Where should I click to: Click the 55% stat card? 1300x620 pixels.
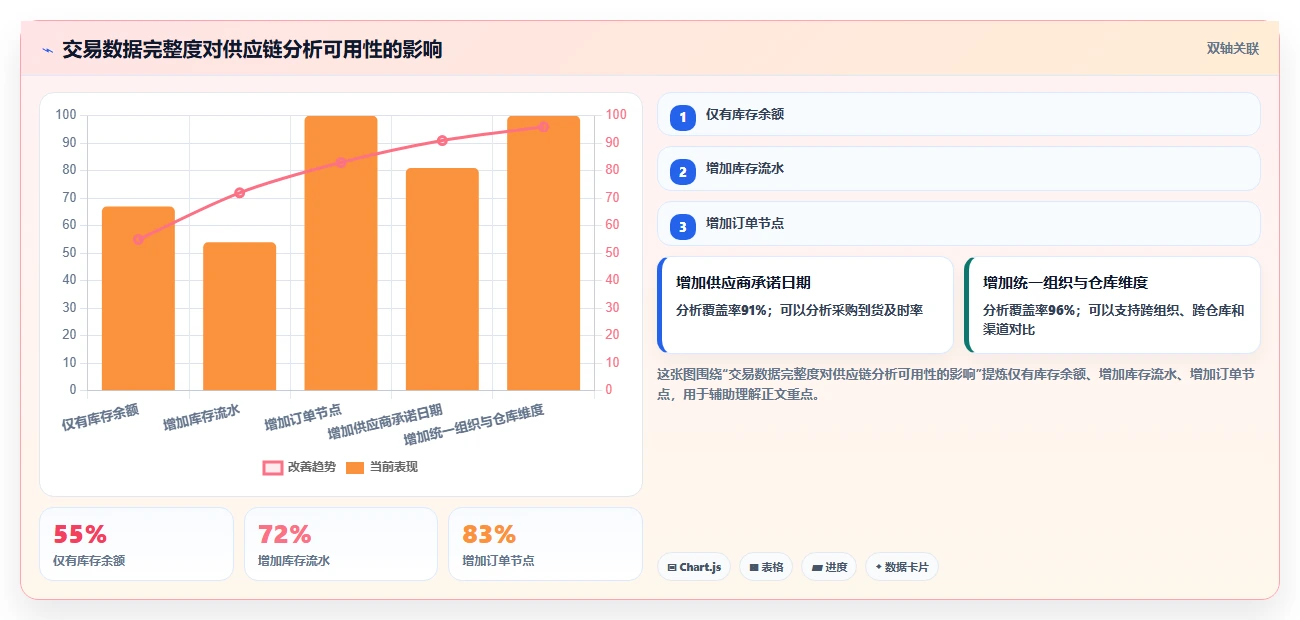pos(136,544)
